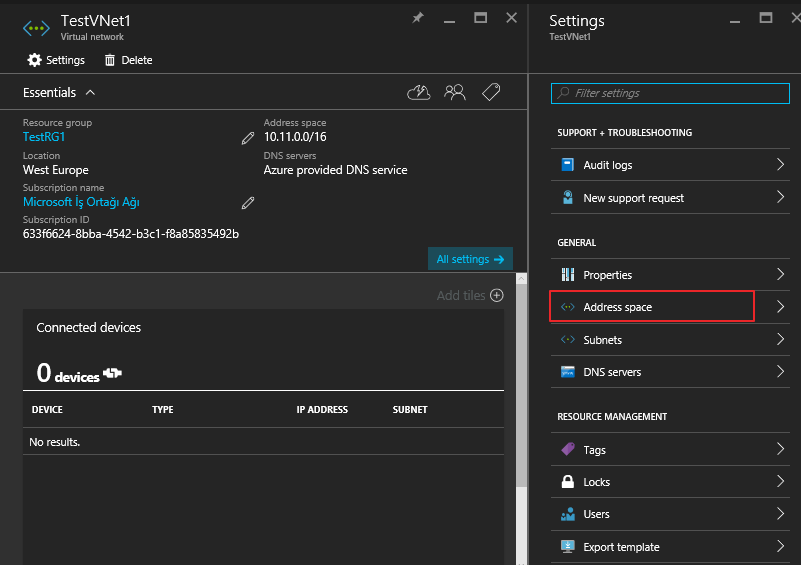Sort by IP ADDRESS column header
The image size is (801, 565).
click(x=322, y=410)
